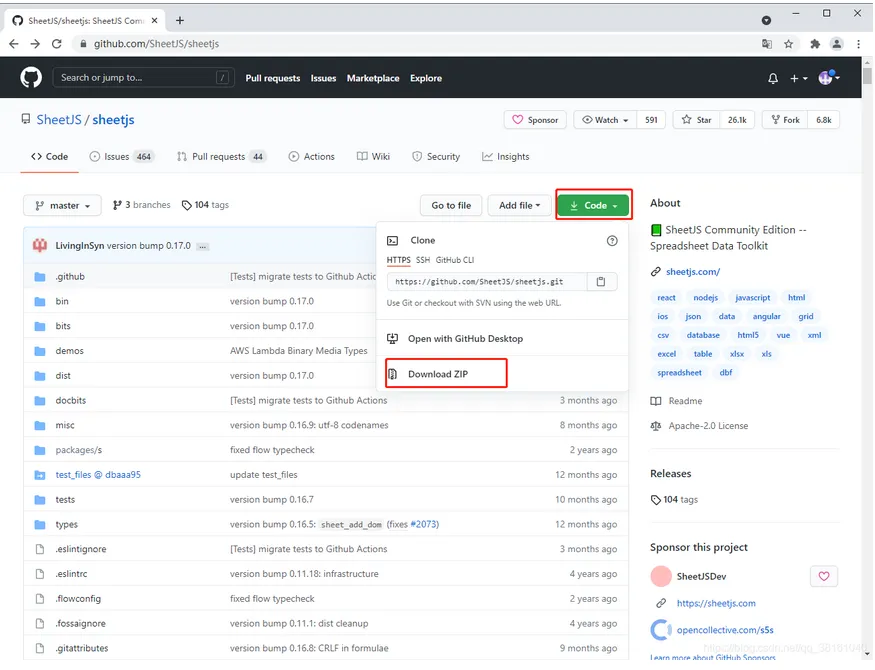Open Chrome three-dot menu
The image size is (875, 670).
click(x=858, y=44)
